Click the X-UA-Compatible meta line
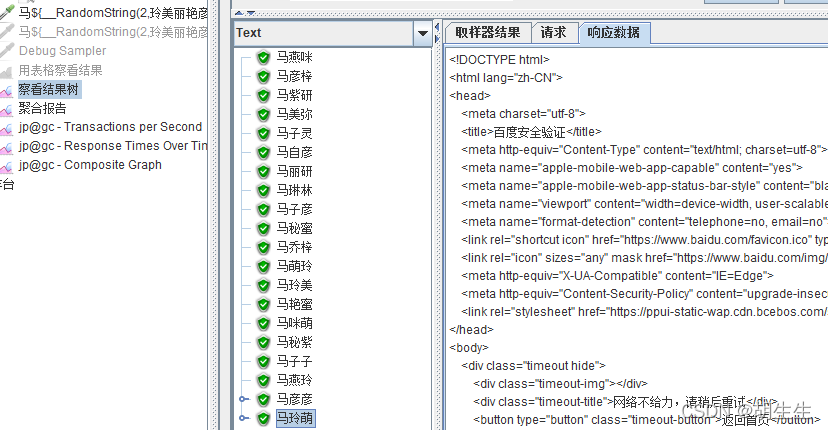This screenshot has width=828, height=430. click(617, 276)
